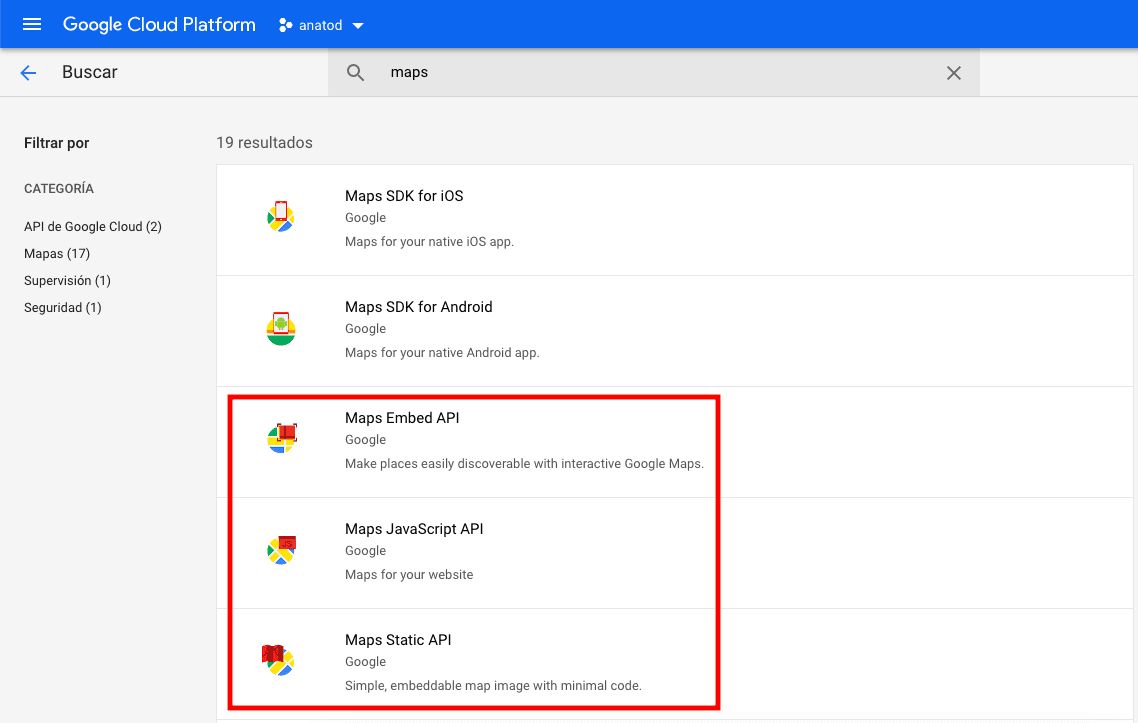Open the Maps SDK for iOS result
The image size is (1138, 723).
(x=404, y=196)
